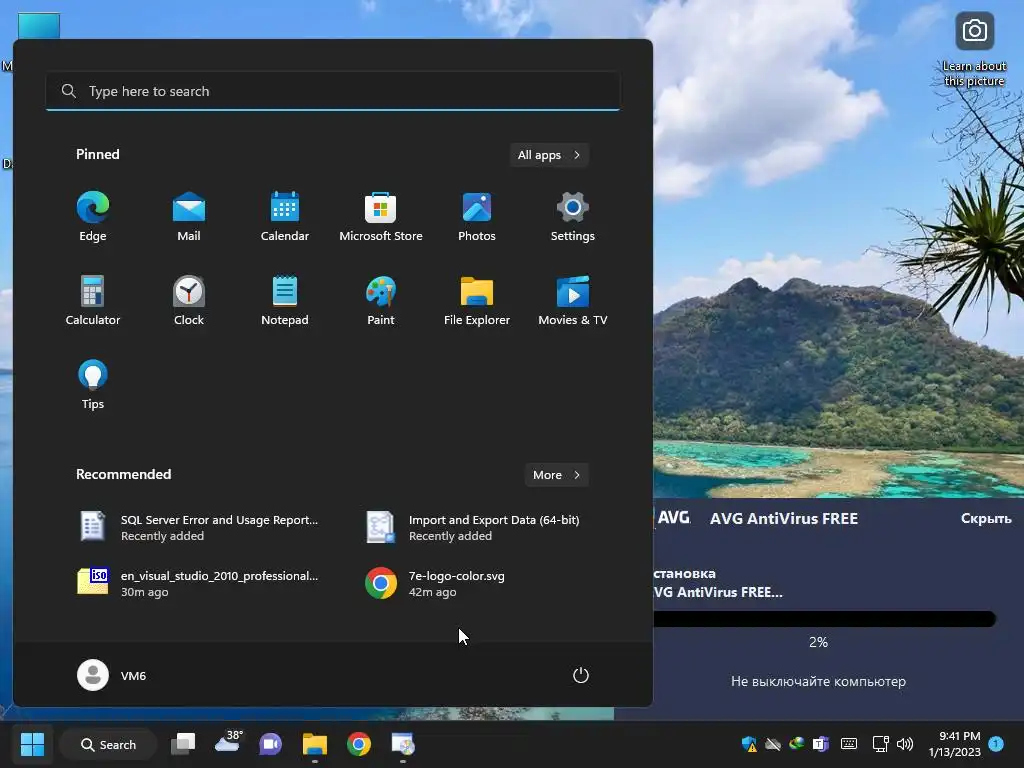Open the touch keyboard tray icon
Image resolution: width=1024 pixels, height=768 pixels.
(849, 744)
